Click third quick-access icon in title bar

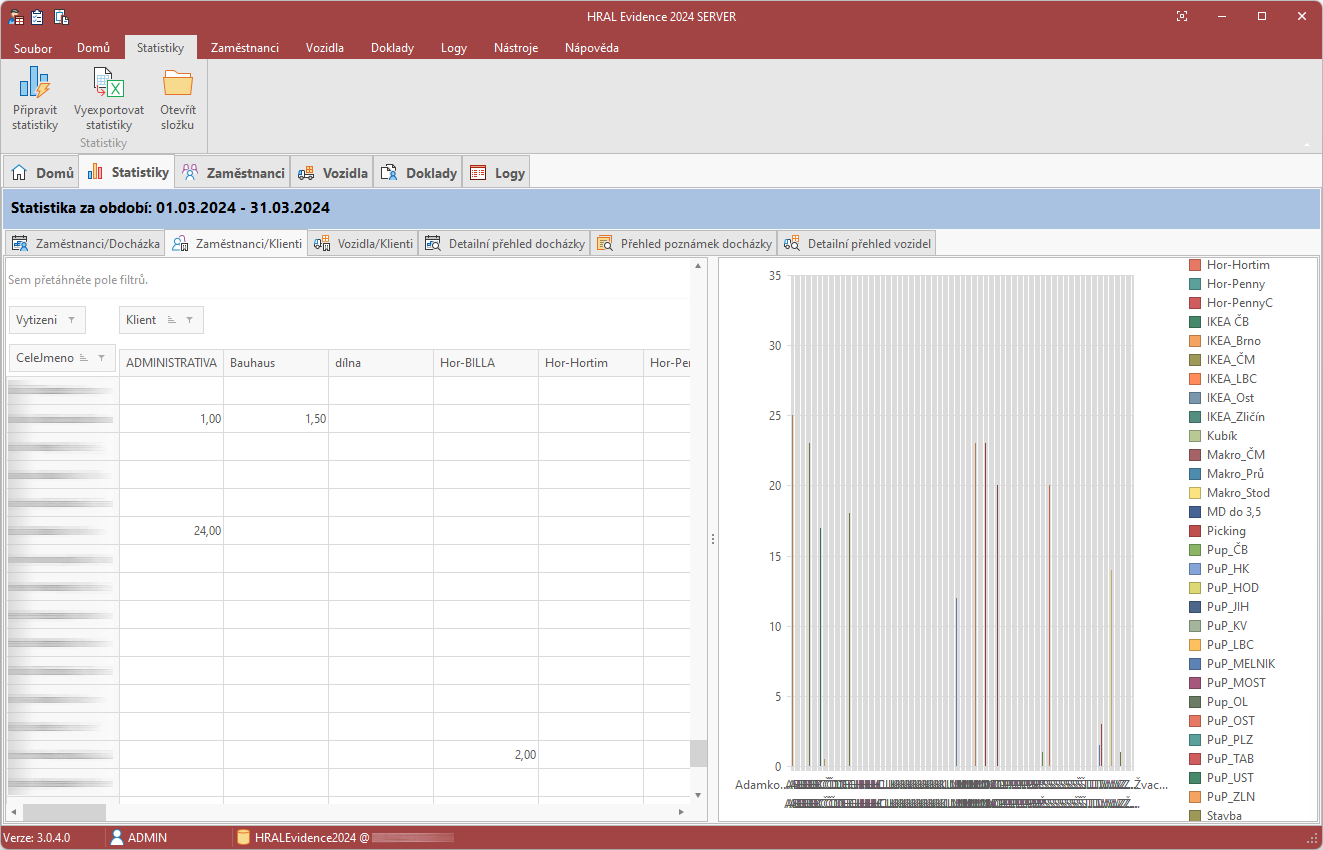pyautogui.click(x=61, y=16)
